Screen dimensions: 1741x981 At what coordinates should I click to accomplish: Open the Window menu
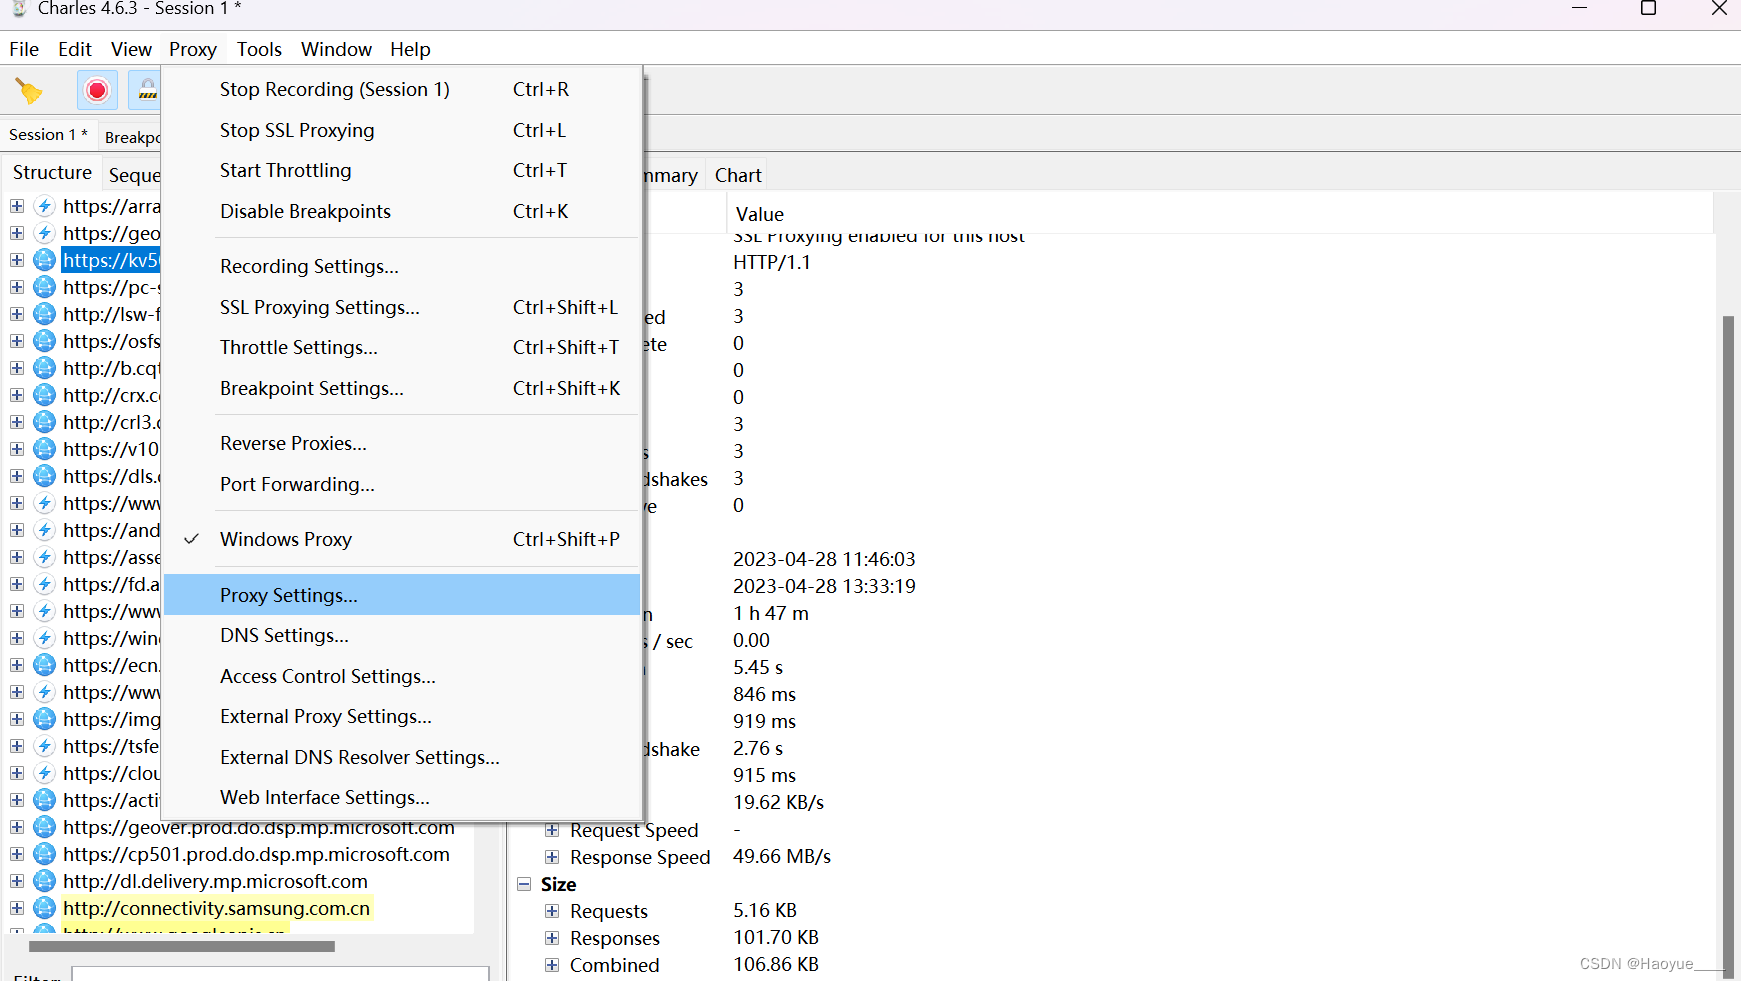coord(336,49)
